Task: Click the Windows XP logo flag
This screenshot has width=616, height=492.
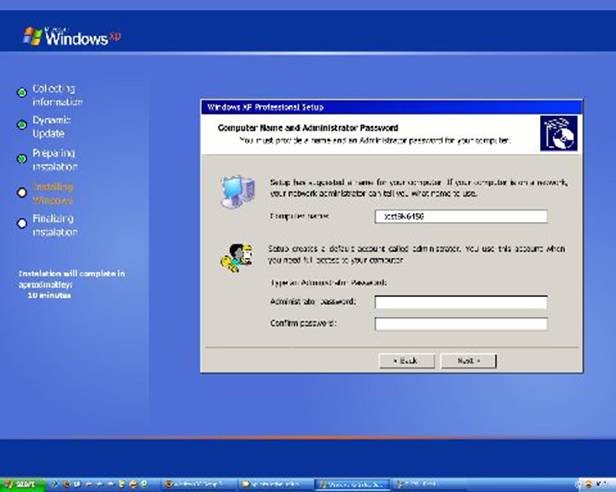Action: (x=33, y=36)
